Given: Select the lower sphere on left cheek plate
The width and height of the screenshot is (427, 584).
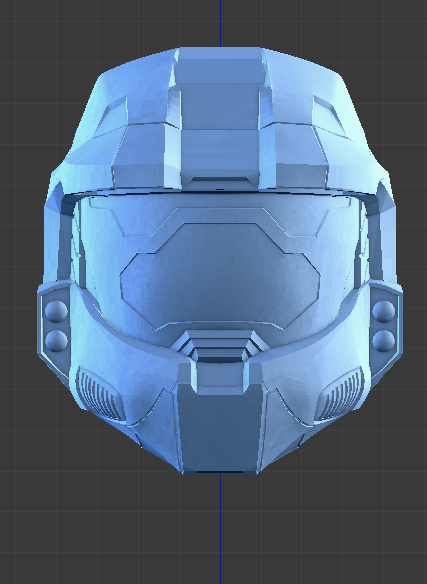Looking at the screenshot, I should (57, 340).
